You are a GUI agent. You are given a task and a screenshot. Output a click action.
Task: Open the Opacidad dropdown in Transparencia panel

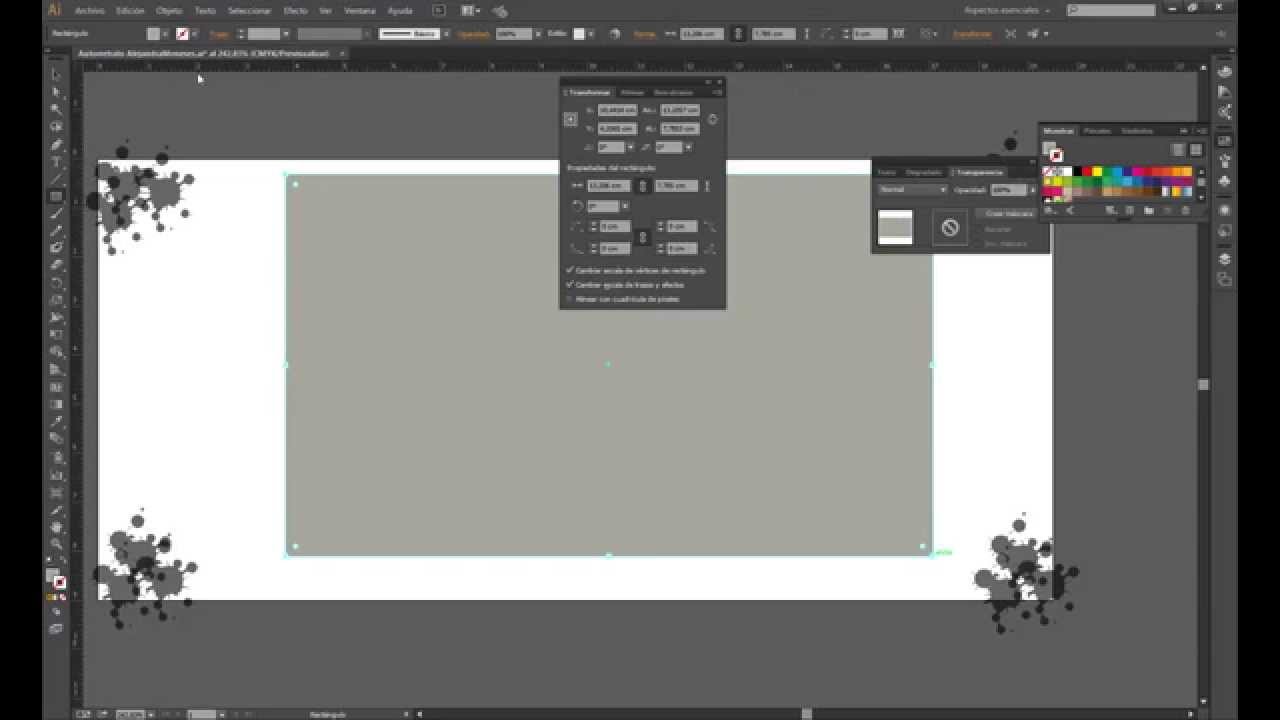(x=1033, y=189)
